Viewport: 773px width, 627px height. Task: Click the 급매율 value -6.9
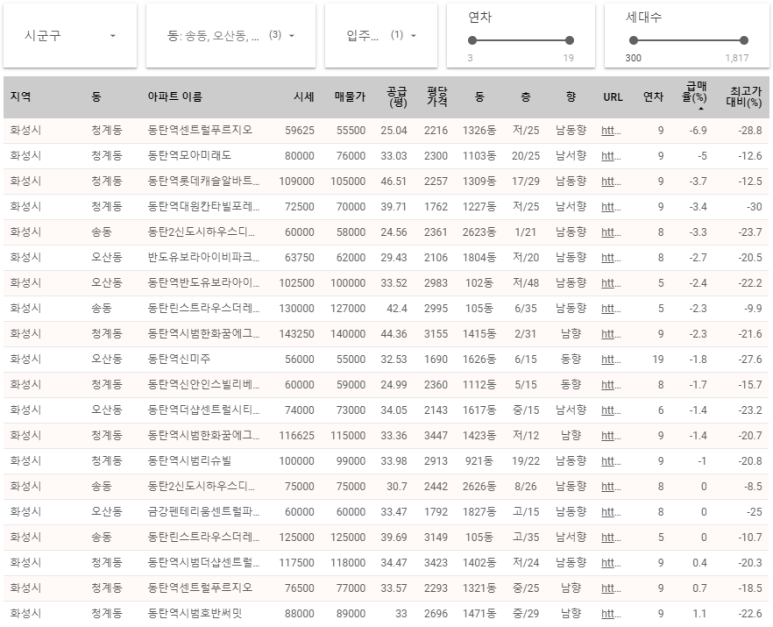698,131
